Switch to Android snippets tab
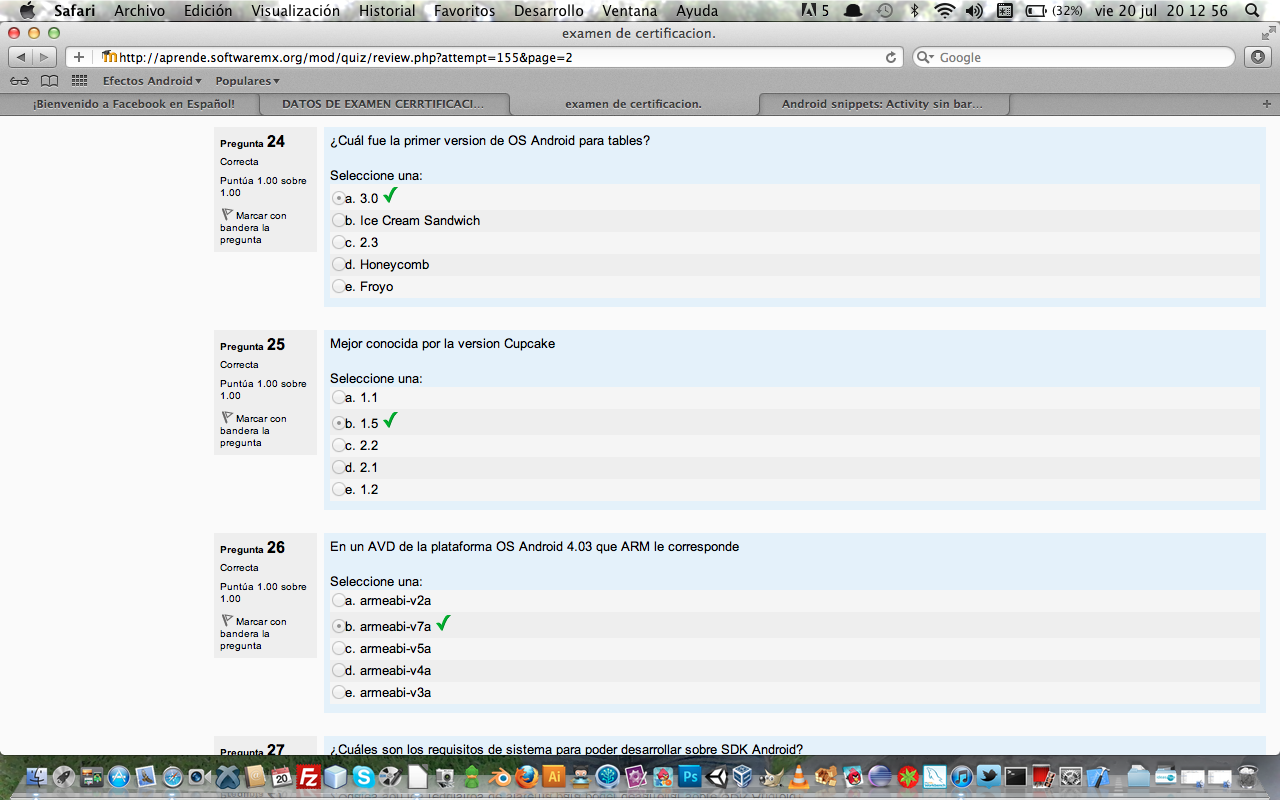Viewport: 1280px width, 800px height. point(883,104)
